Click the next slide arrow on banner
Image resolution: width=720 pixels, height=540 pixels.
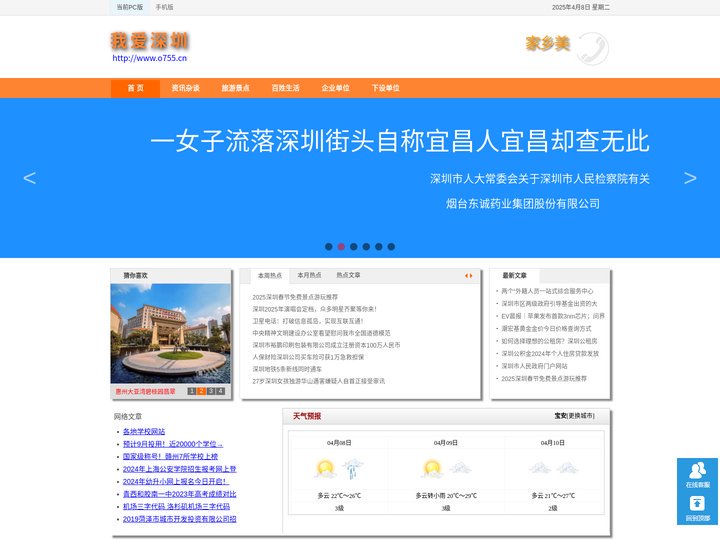click(690, 178)
